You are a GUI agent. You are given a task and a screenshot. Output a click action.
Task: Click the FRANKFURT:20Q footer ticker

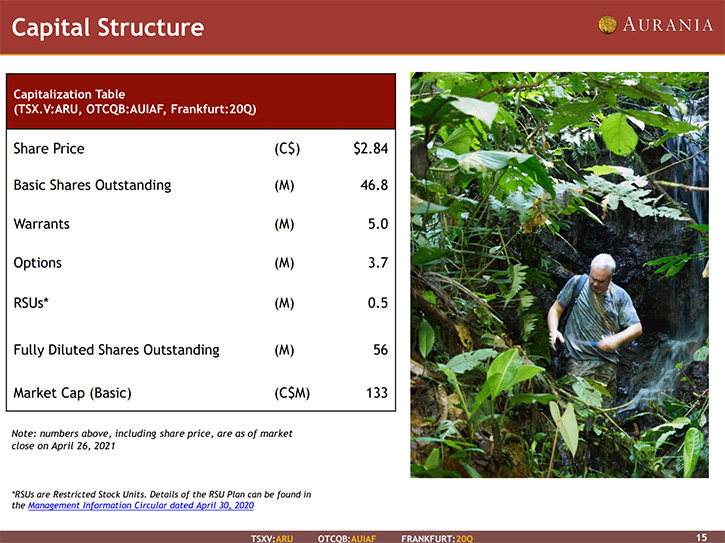click(437, 538)
